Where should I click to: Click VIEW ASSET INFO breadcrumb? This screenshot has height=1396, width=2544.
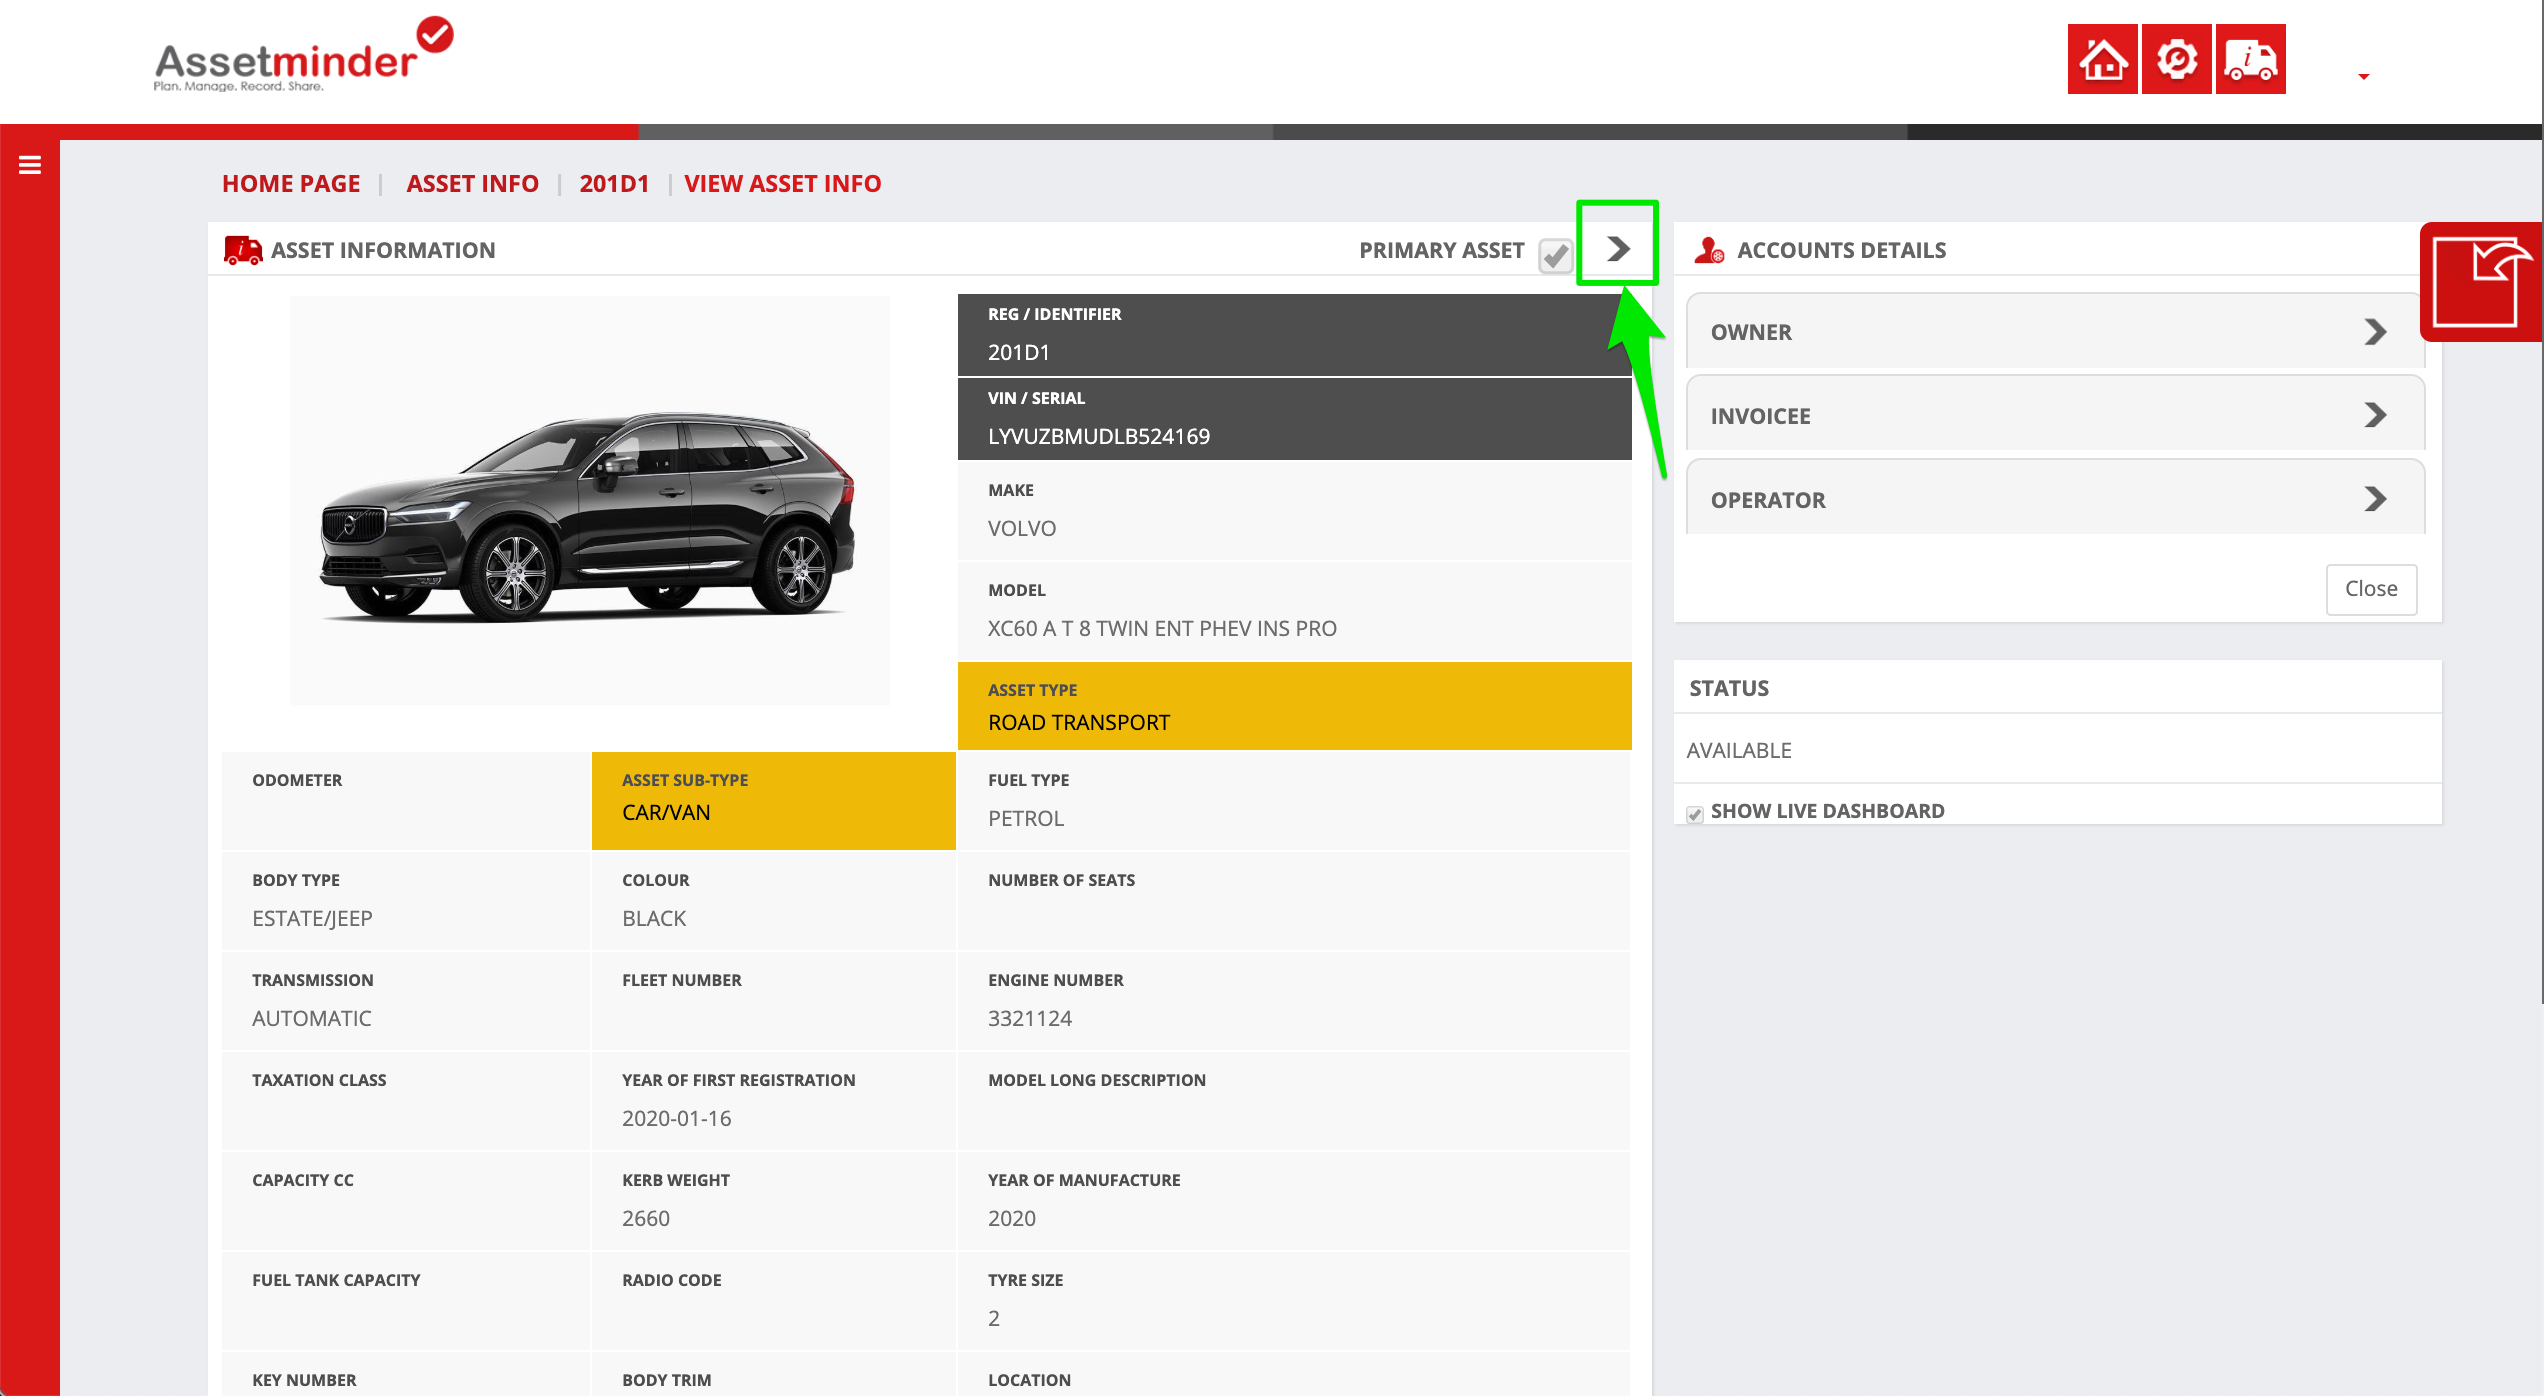point(782,184)
